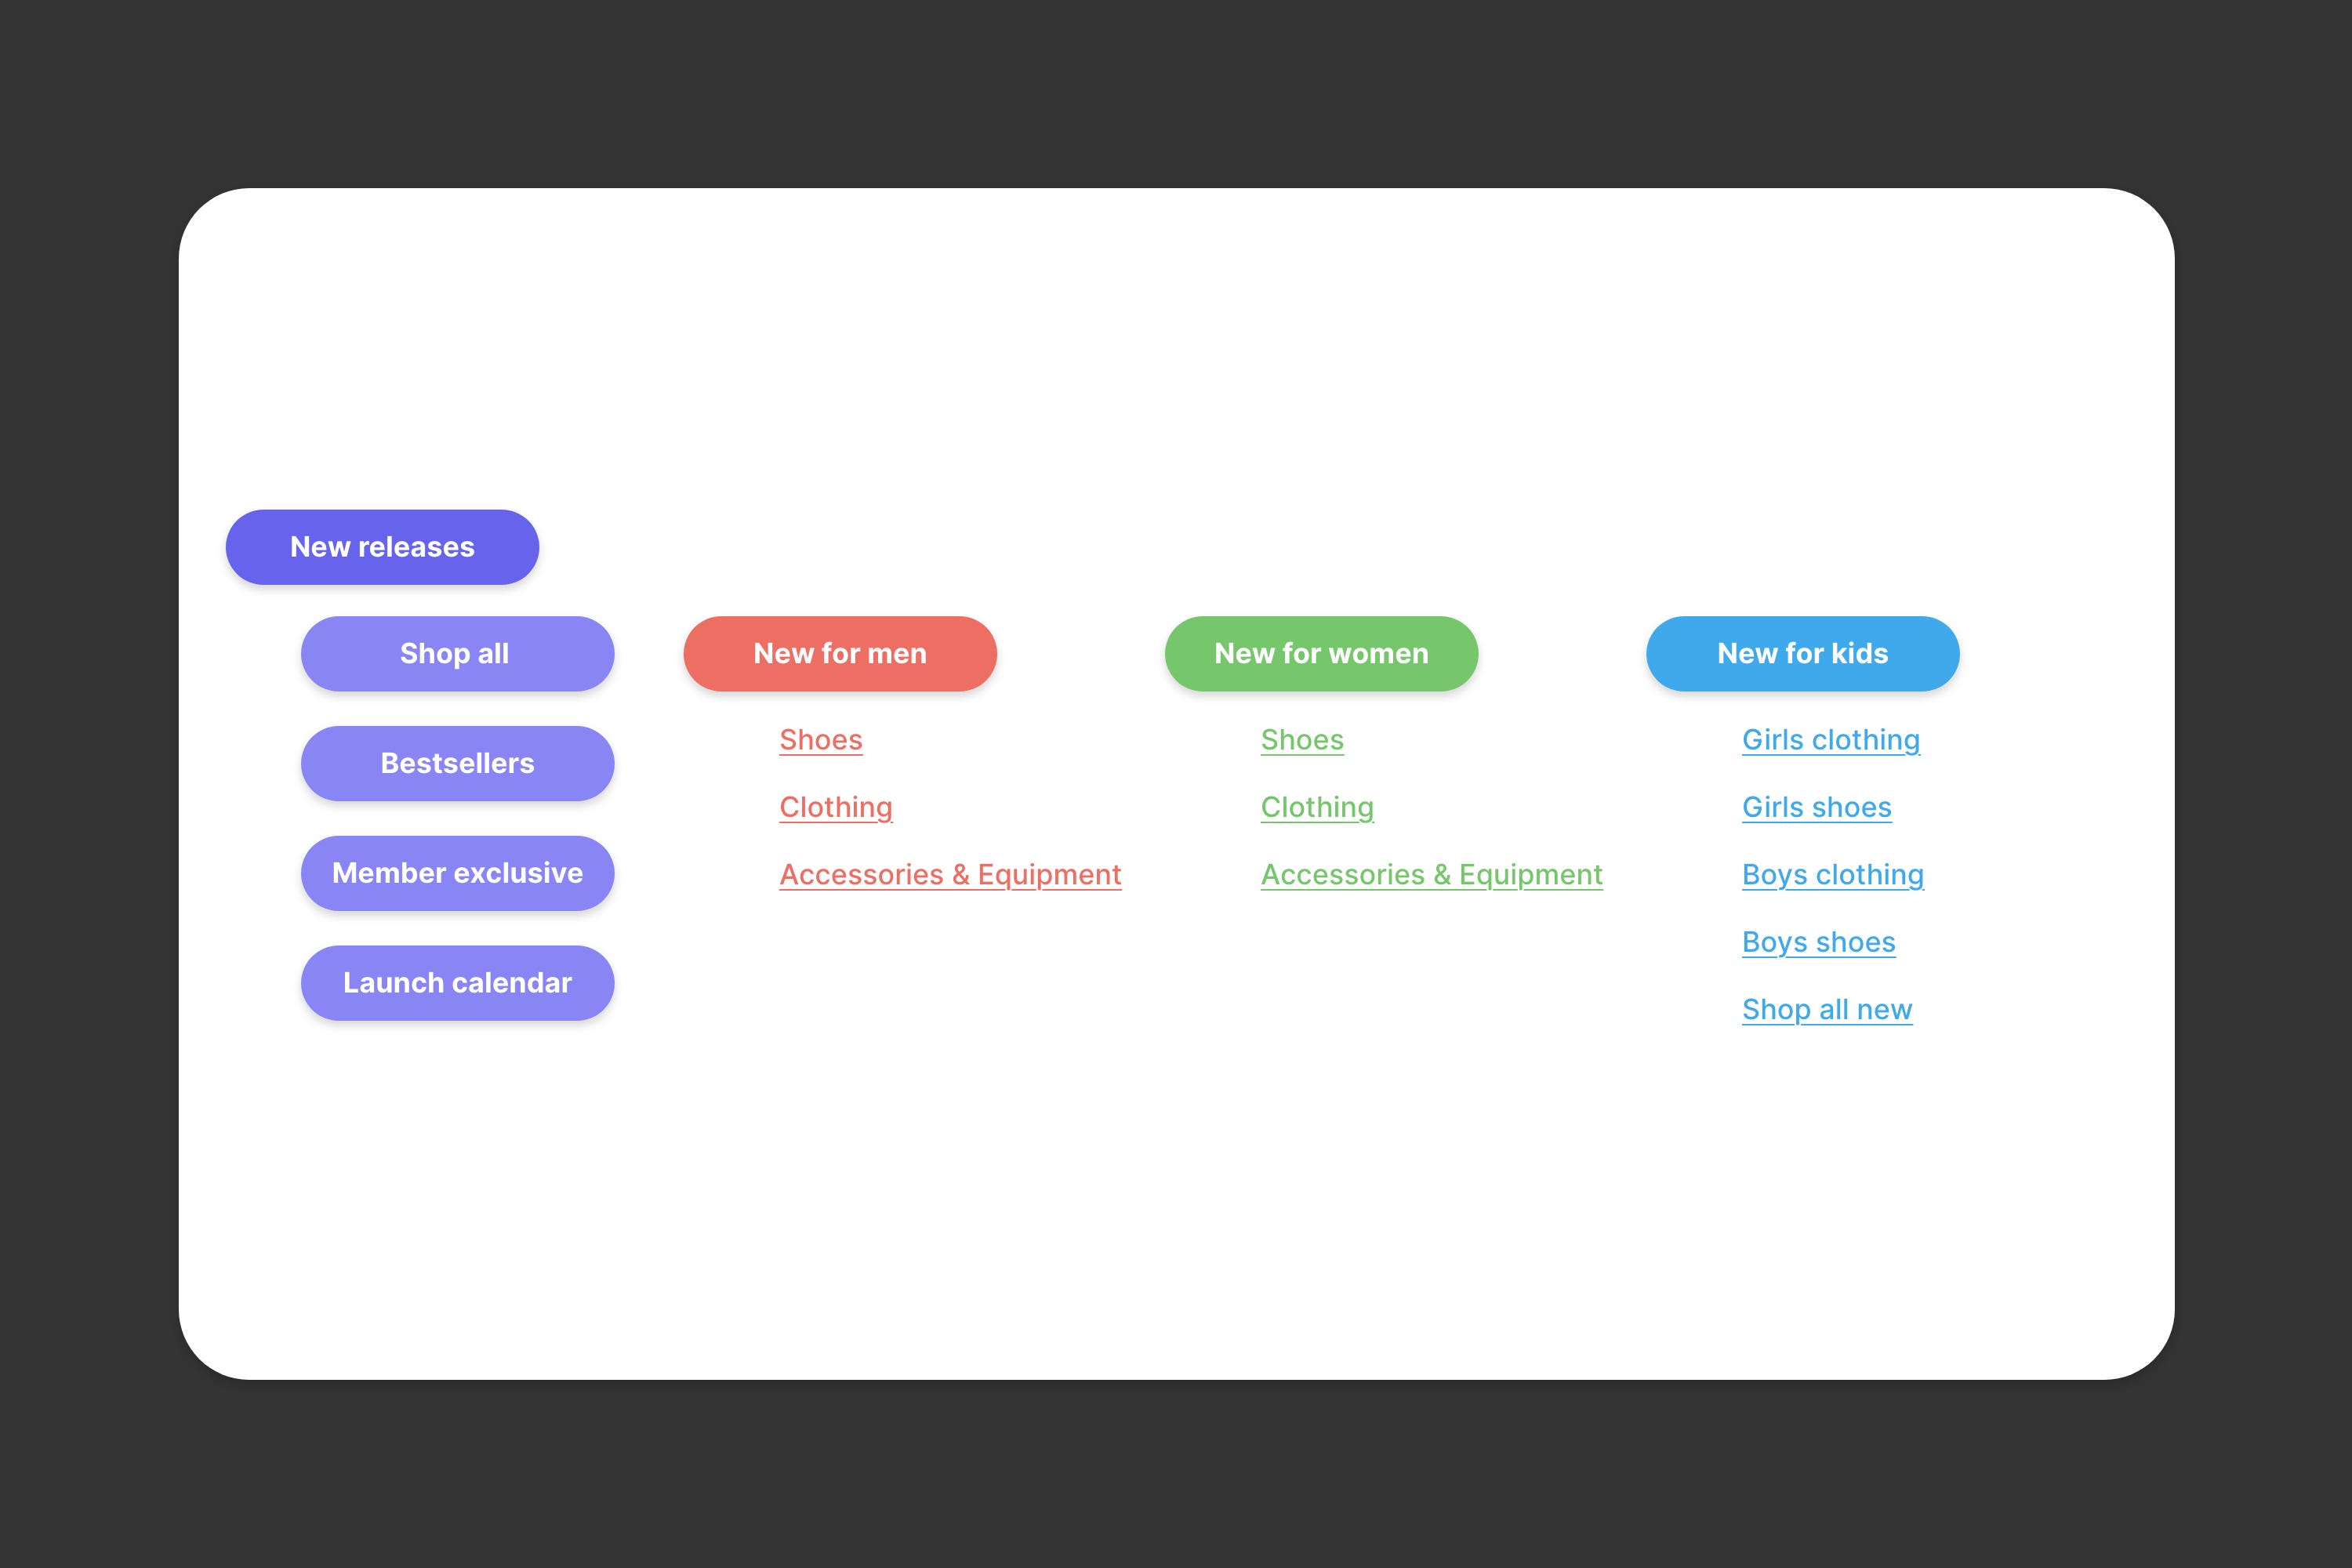The image size is (2352, 1568).
Task: Select Launch calendar option
Action: pos(457,982)
